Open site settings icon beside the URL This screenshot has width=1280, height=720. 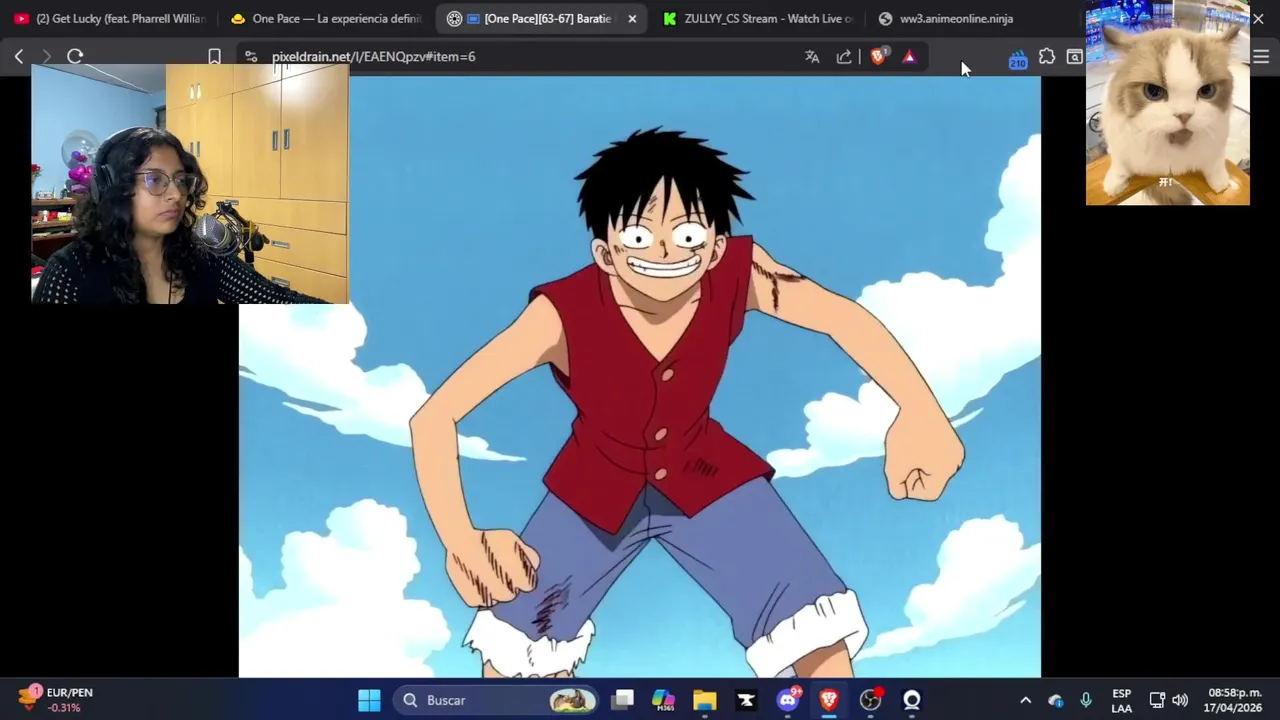[250, 57]
